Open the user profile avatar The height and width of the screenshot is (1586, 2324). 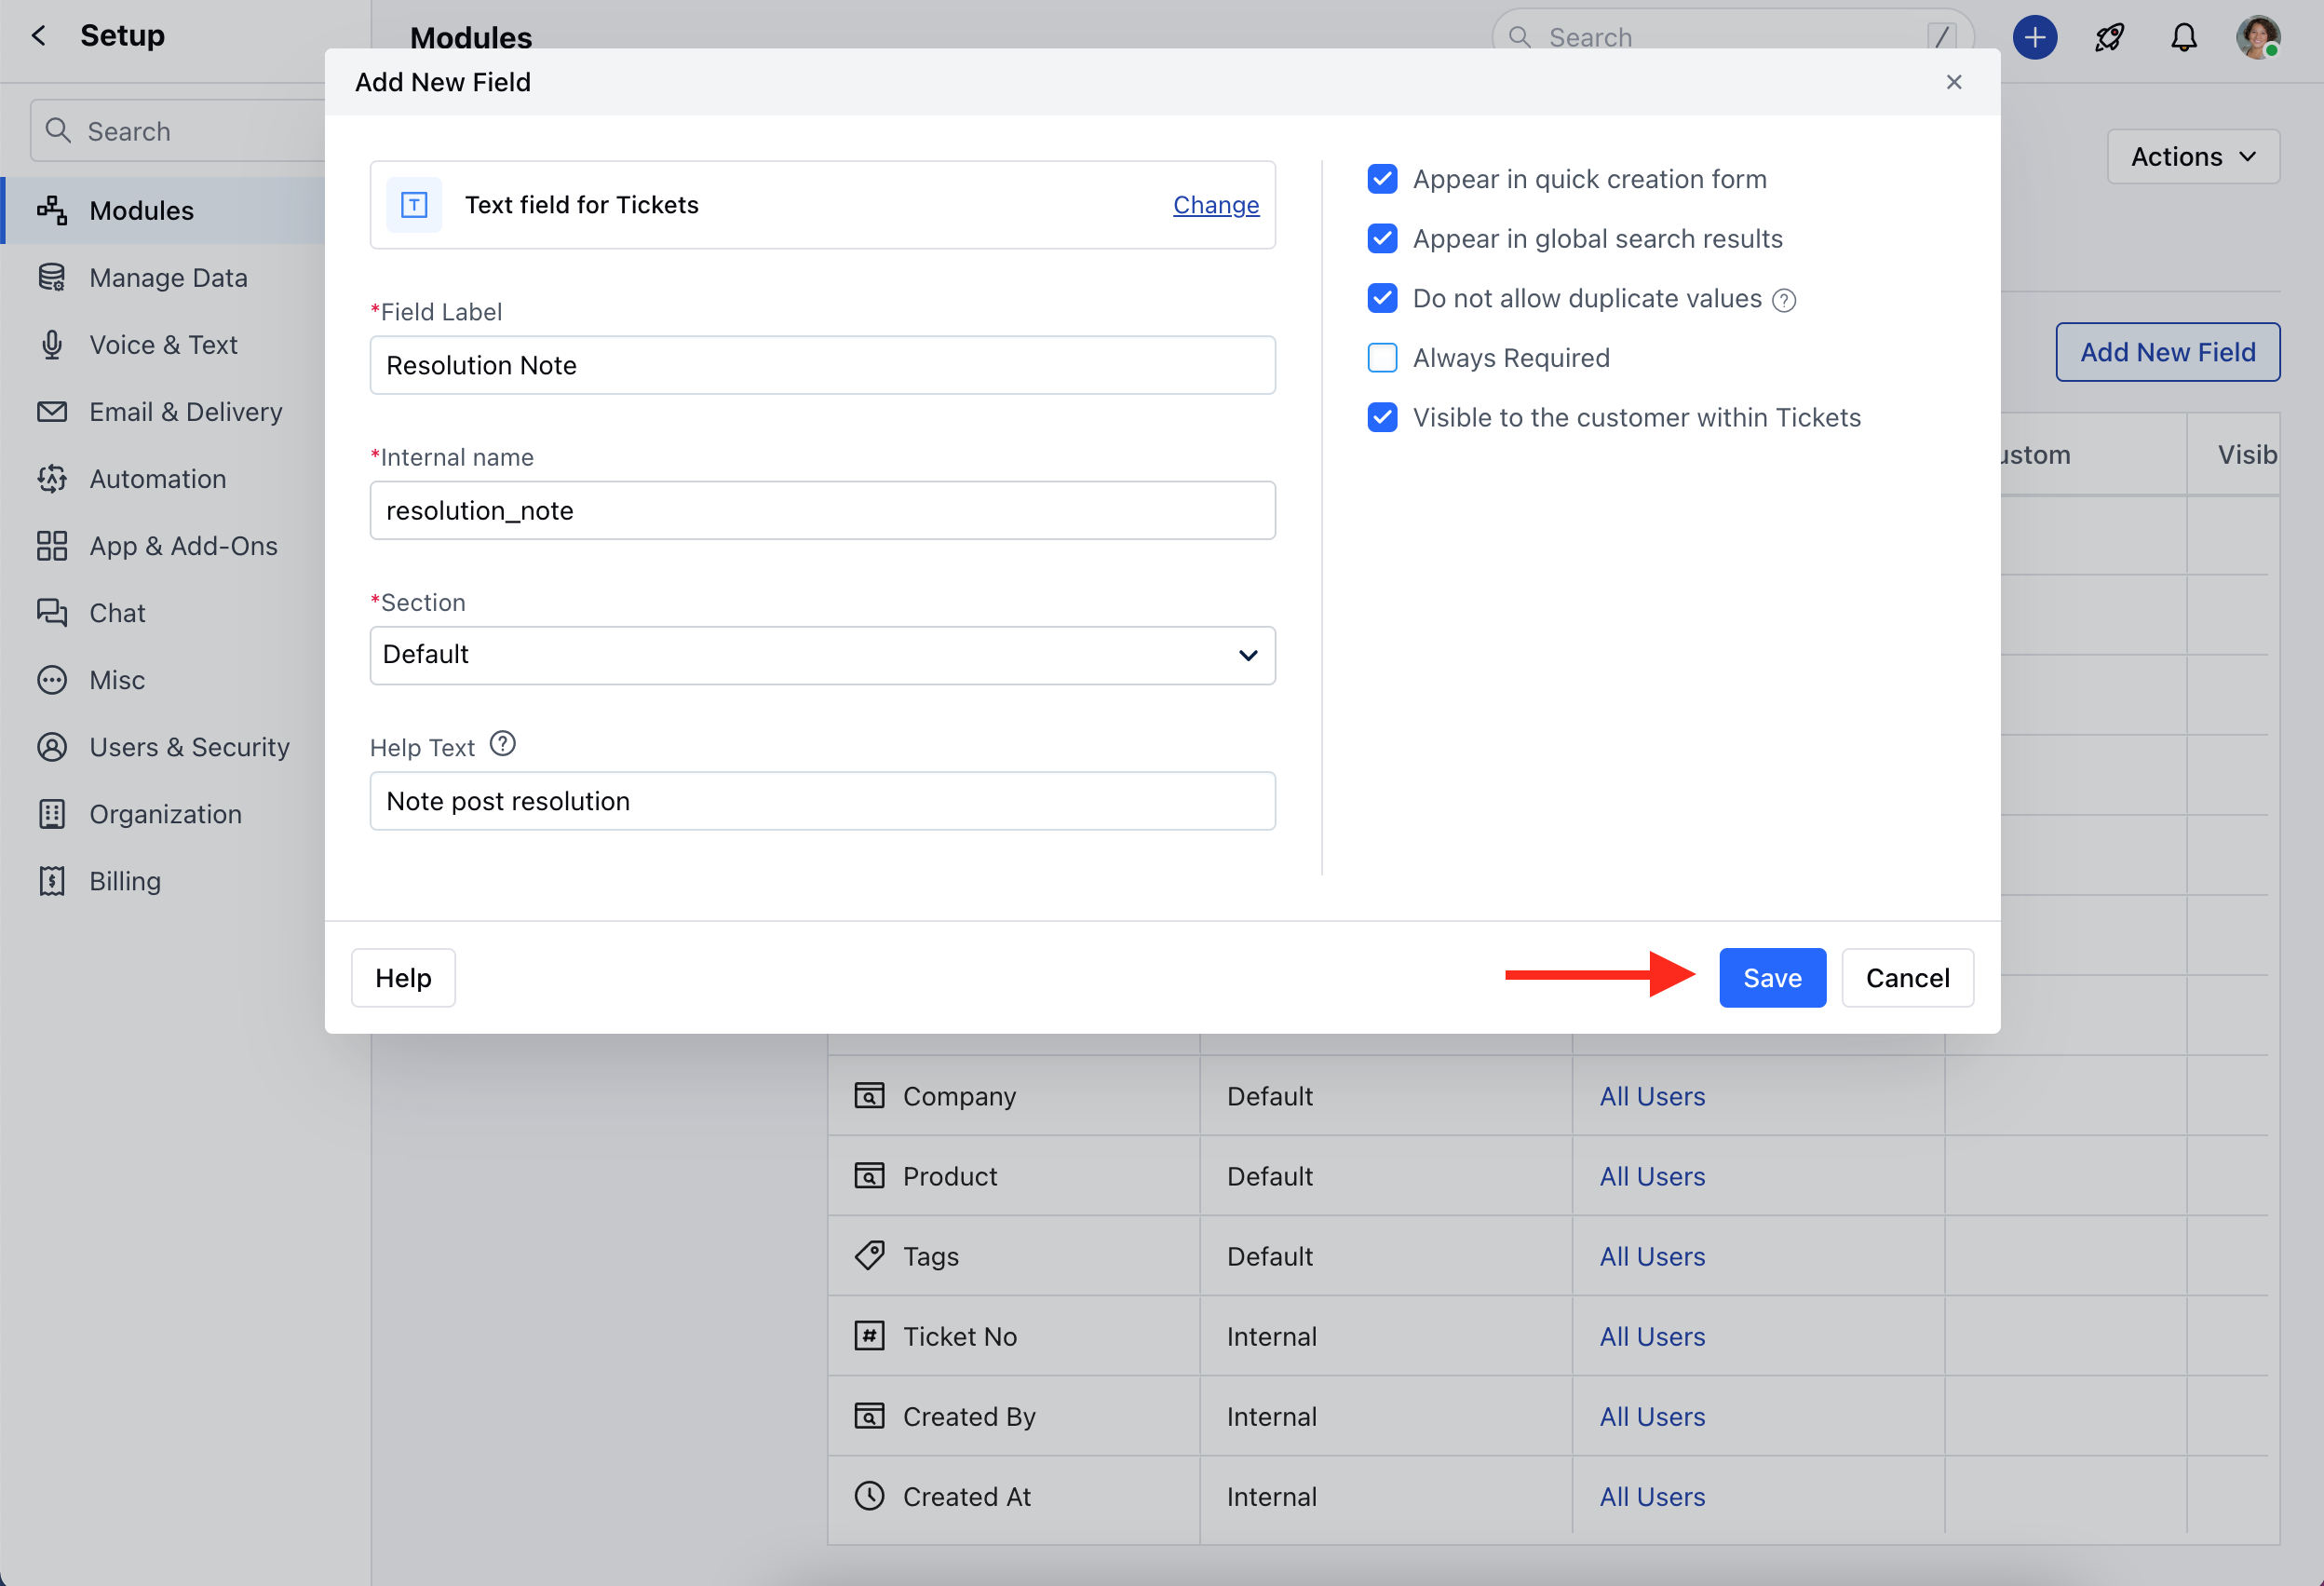point(2257,38)
